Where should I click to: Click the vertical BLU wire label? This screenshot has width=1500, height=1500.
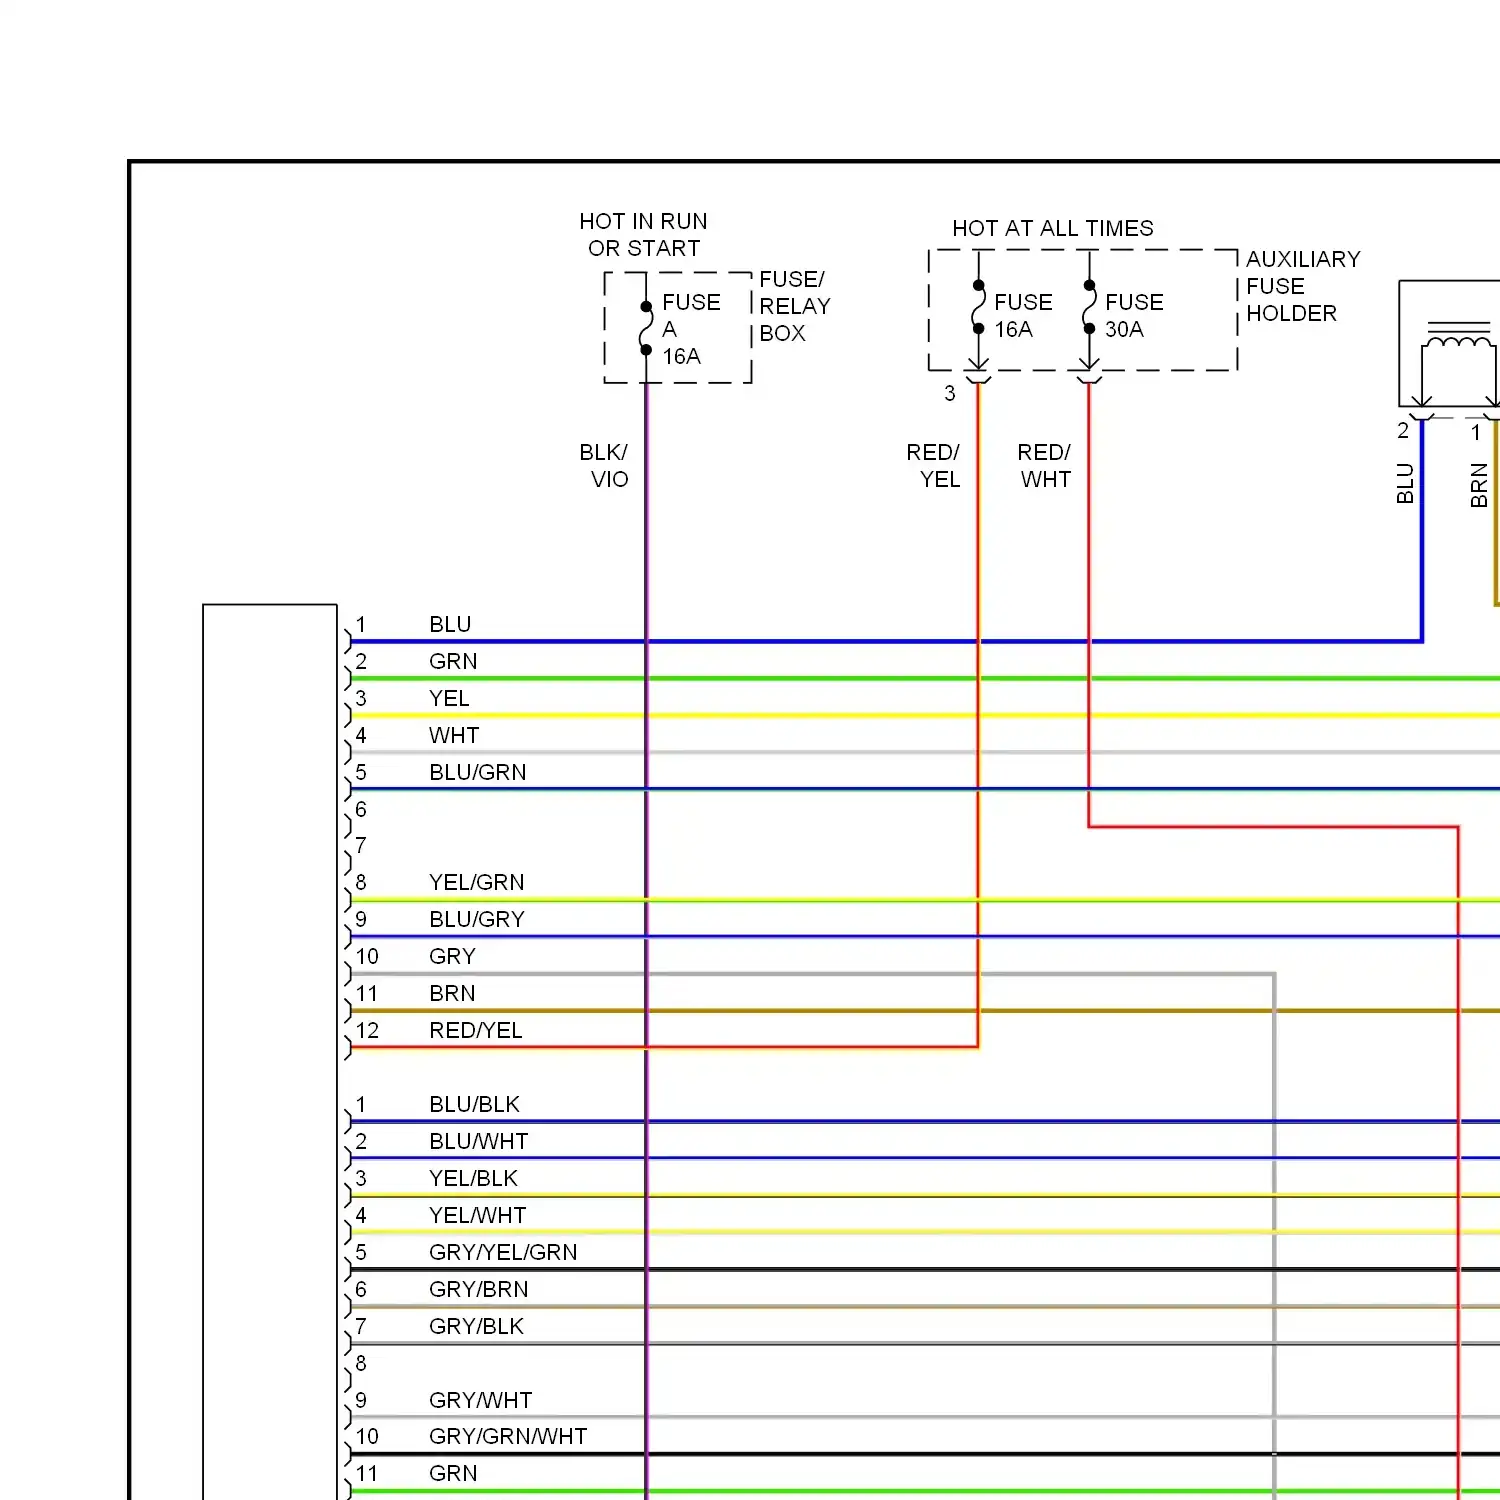[1405, 483]
